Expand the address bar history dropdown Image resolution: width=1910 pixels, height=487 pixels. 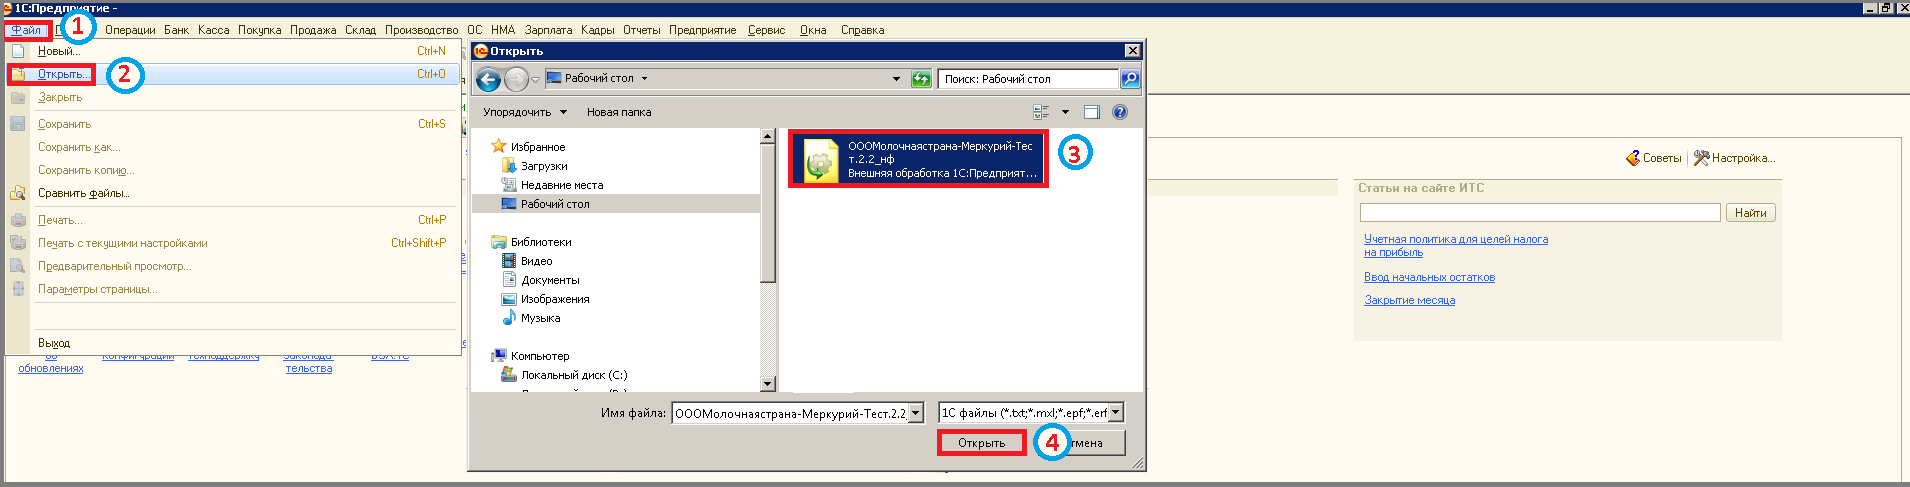(896, 79)
